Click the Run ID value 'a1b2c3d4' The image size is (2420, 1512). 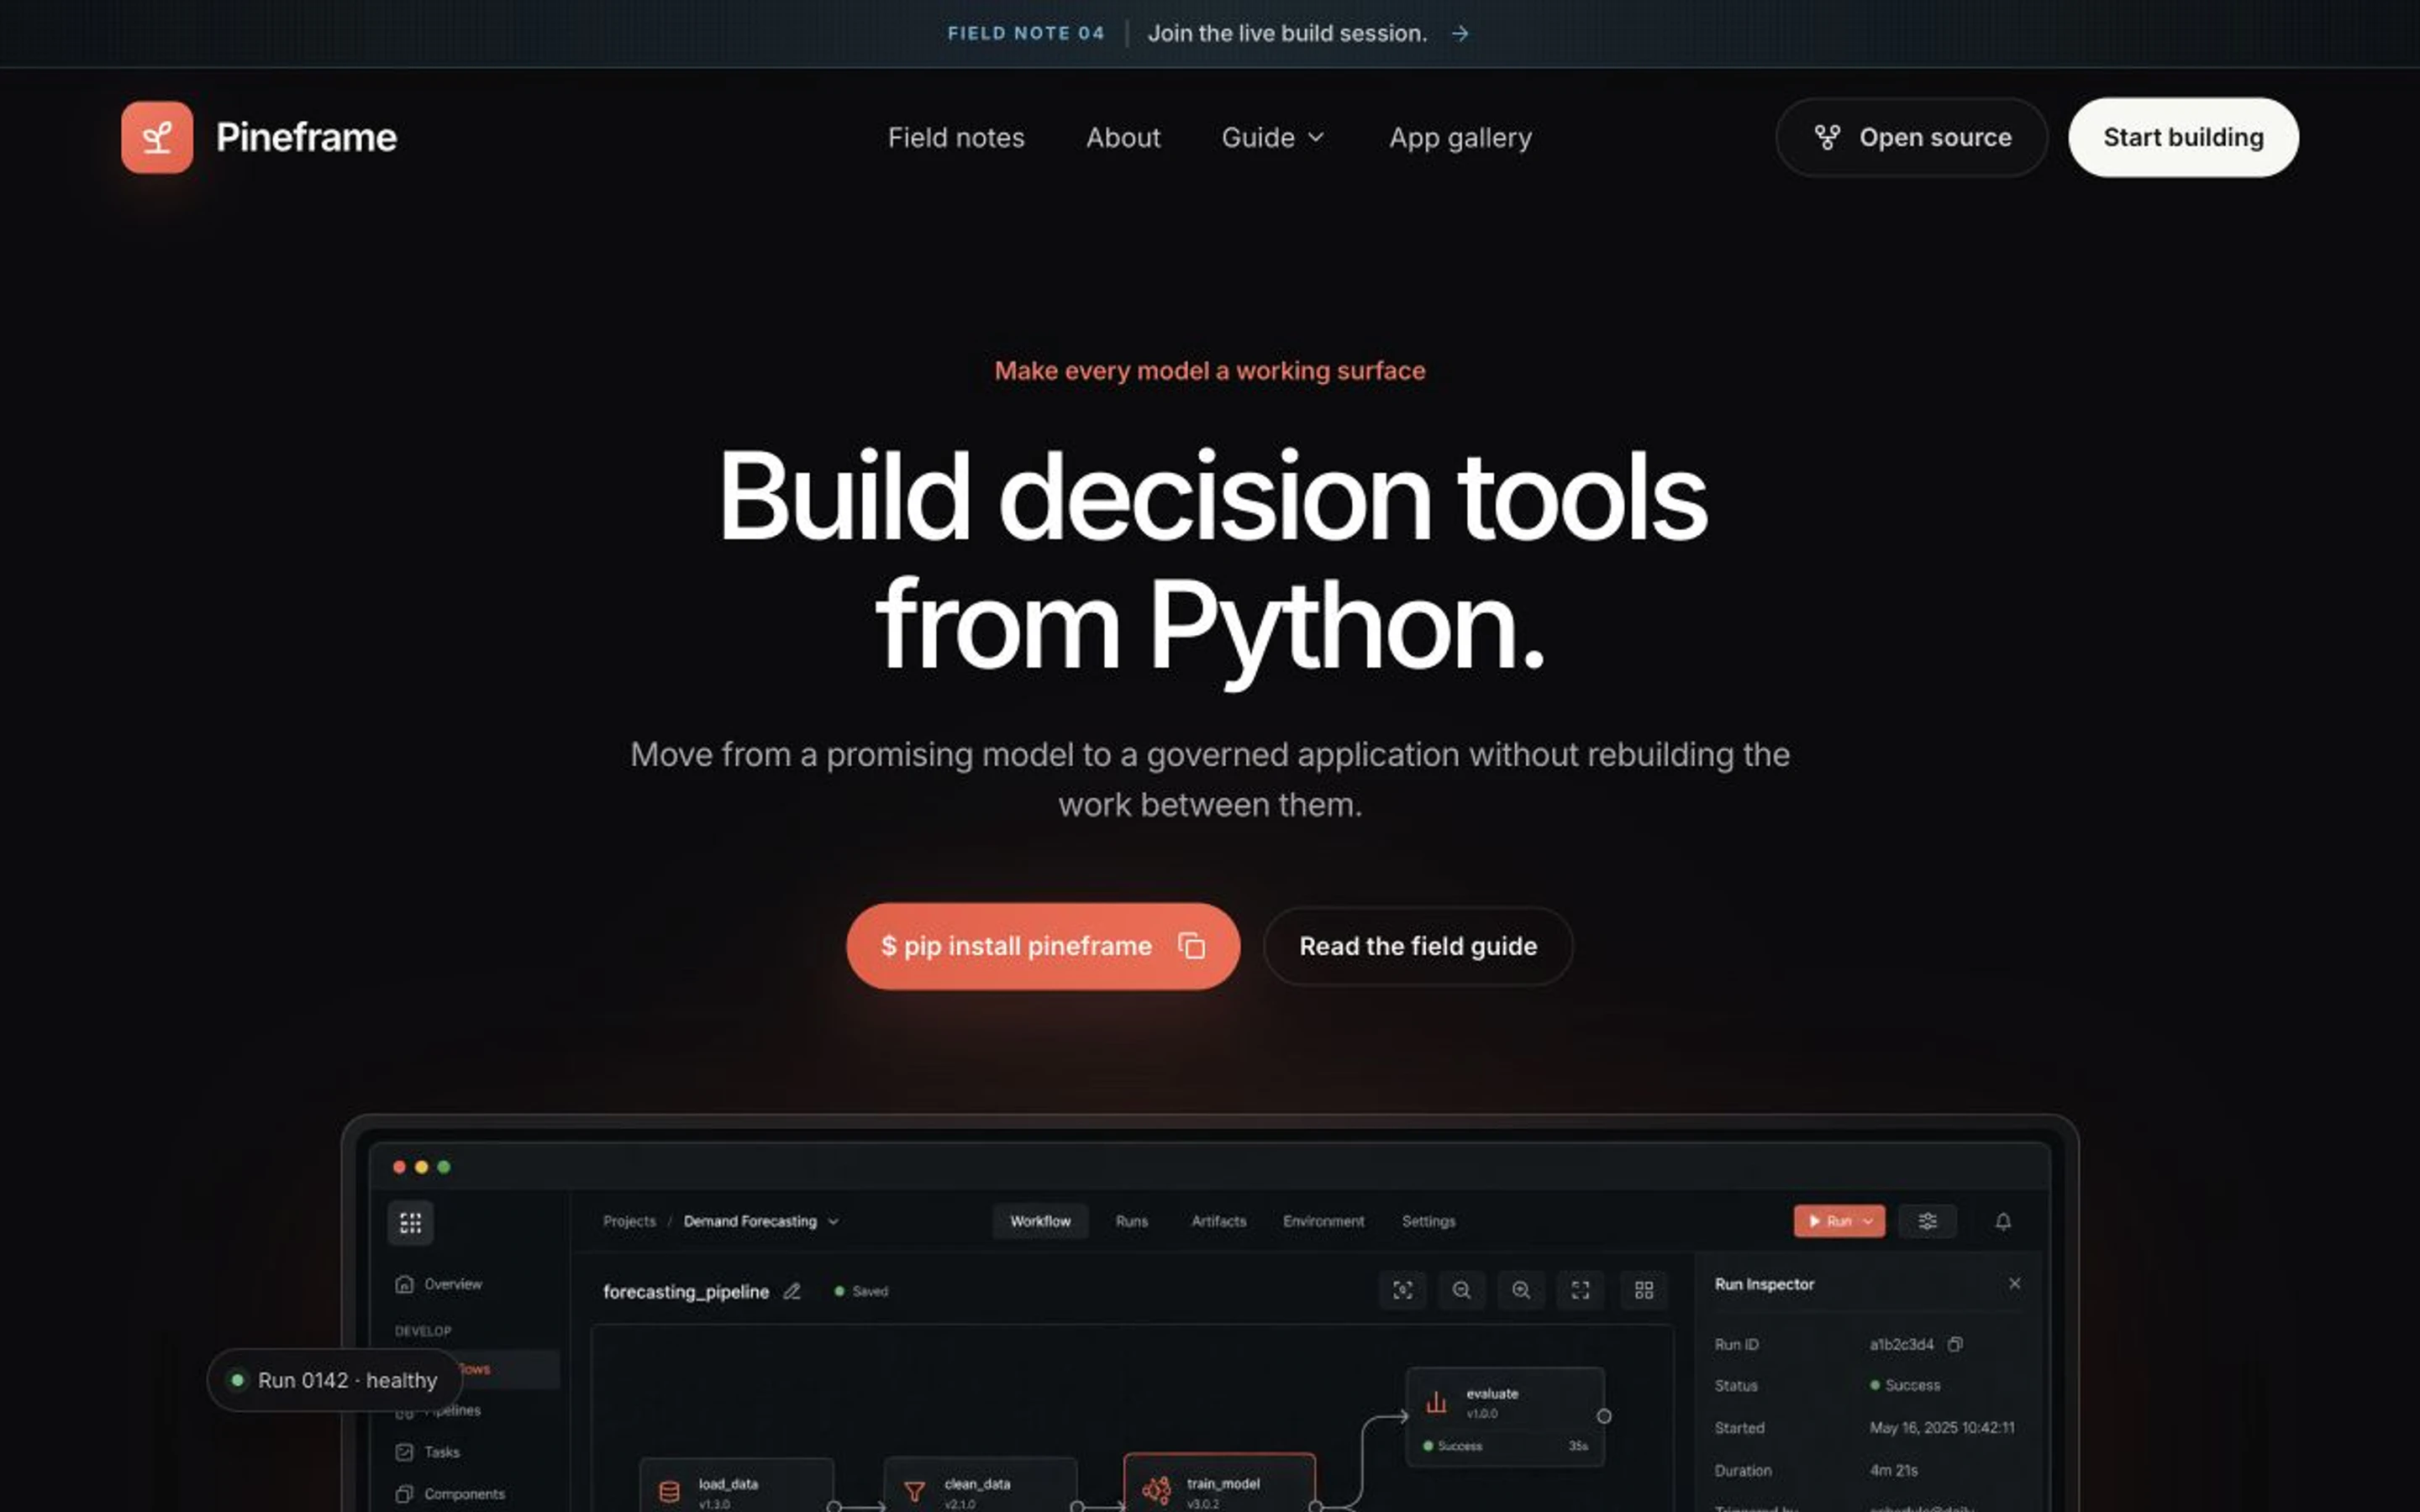1901,1345
